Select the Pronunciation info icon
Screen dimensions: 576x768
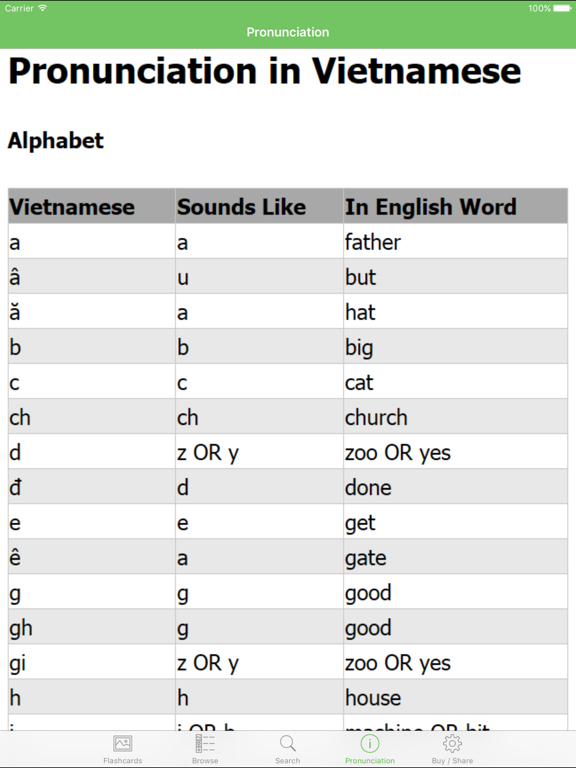pyautogui.click(x=370, y=744)
